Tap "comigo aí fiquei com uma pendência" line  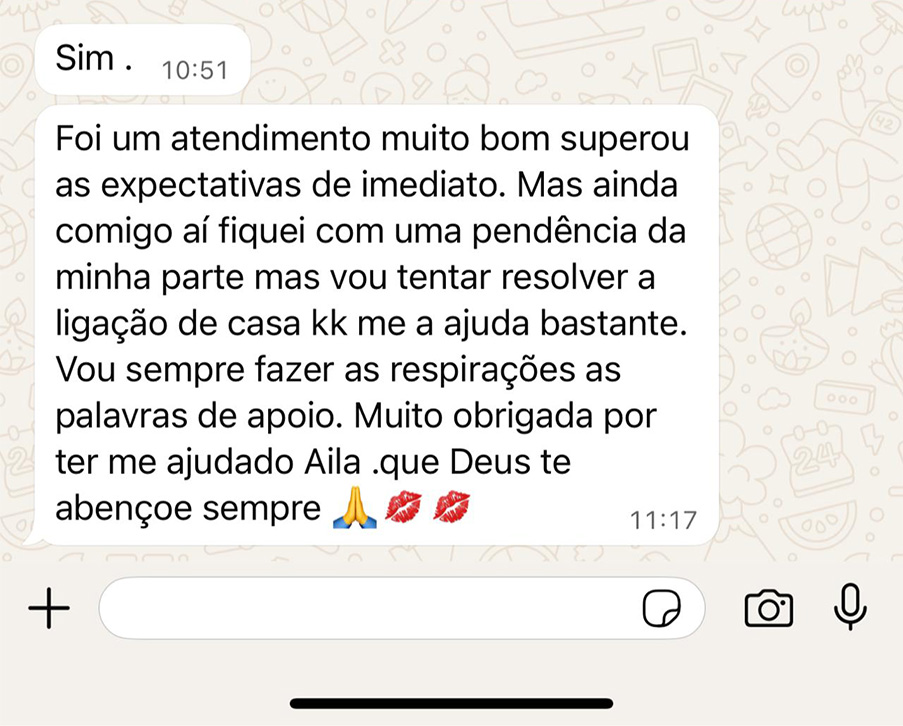[x=345, y=232]
